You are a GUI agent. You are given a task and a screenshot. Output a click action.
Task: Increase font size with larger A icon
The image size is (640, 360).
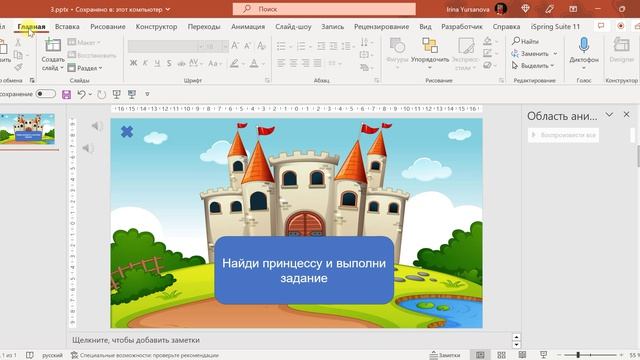coord(235,45)
